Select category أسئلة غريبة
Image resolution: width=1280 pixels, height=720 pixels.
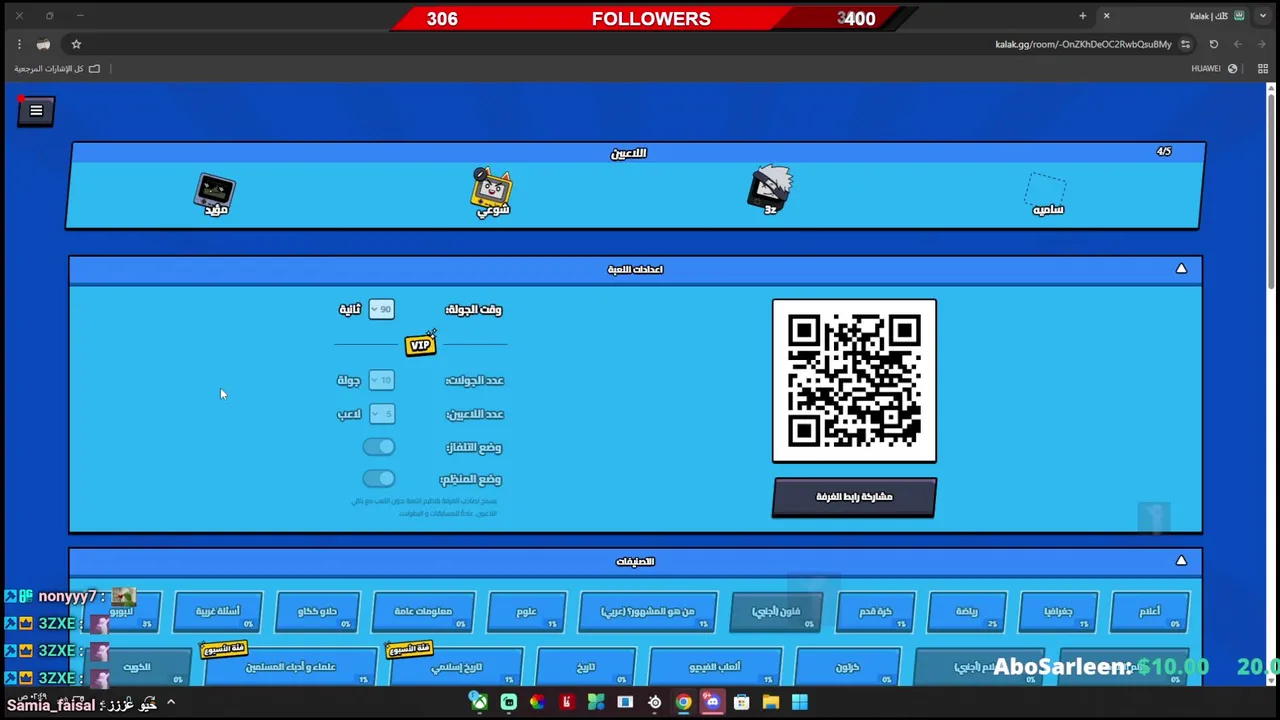click(x=217, y=612)
